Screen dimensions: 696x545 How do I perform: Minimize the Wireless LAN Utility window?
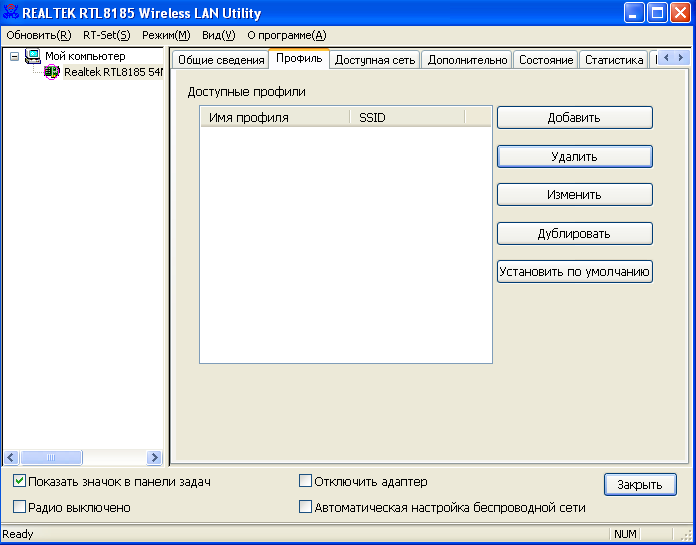[x=634, y=13]
